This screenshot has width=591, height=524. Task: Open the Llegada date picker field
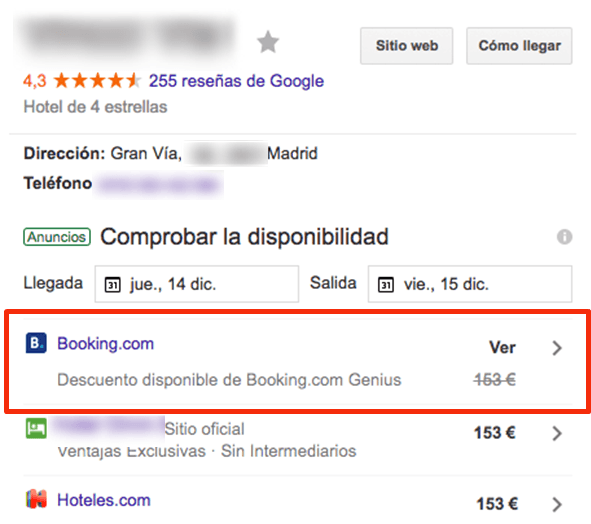point(197,284)
